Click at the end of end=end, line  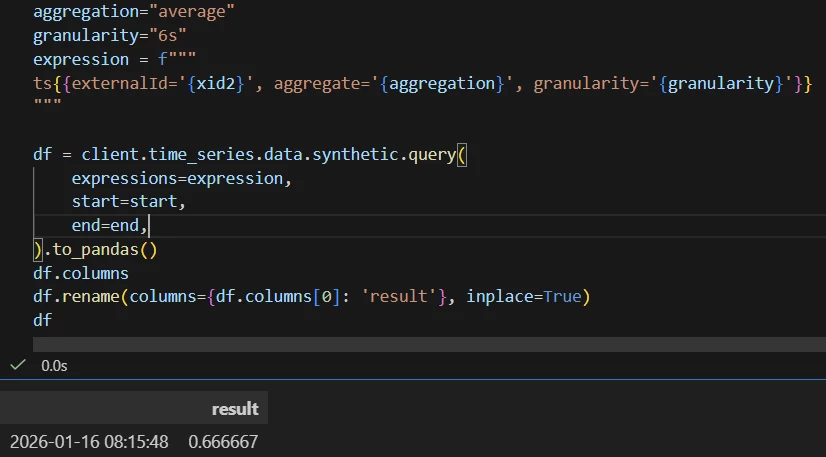147,226
